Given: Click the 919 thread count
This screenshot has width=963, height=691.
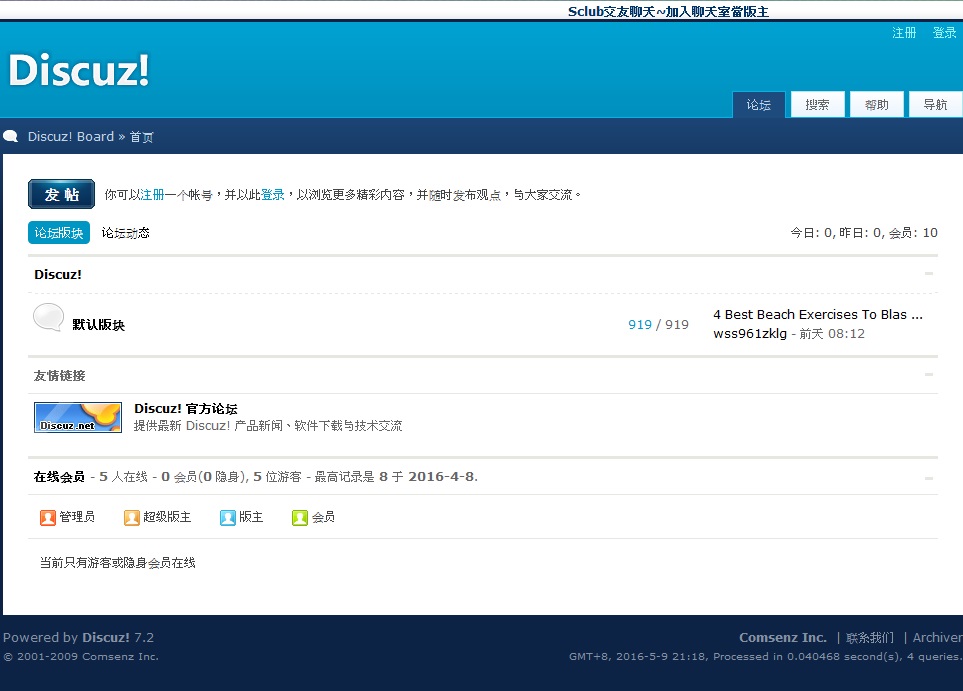Looking at the screenshot, I should coord(640,324).
